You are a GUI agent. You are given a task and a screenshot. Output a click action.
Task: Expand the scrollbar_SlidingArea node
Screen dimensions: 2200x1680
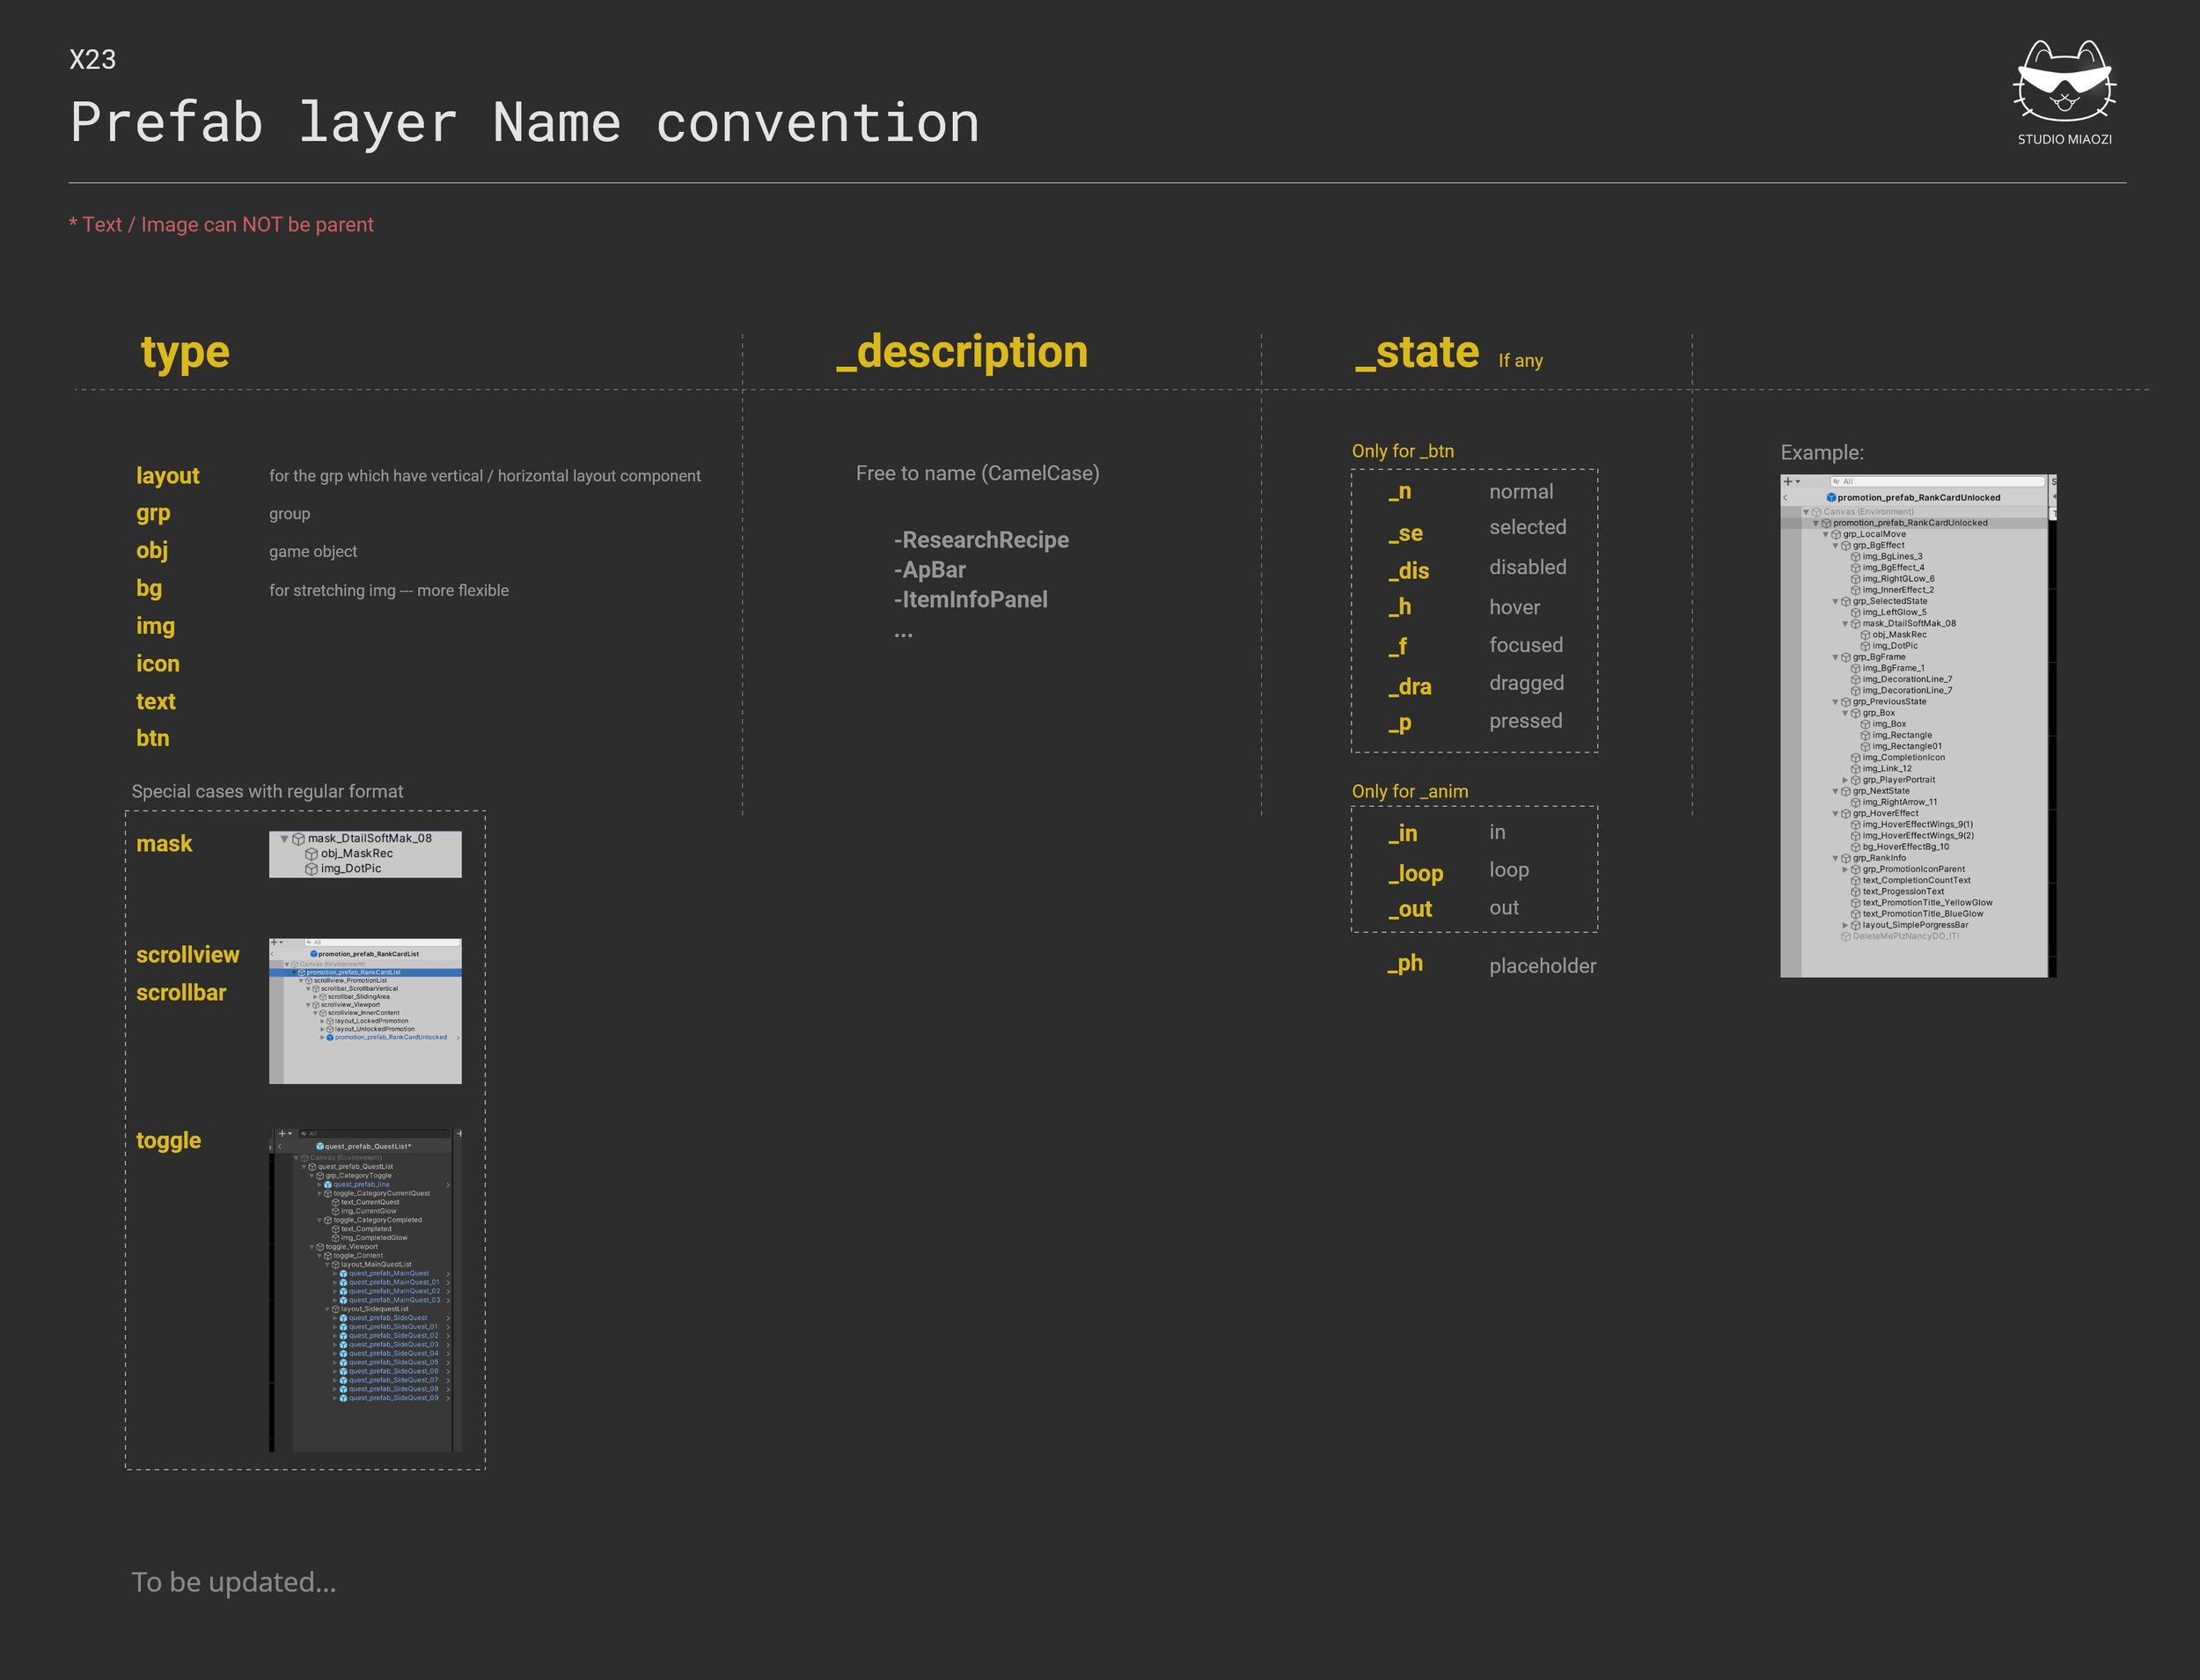click(316, 997)
